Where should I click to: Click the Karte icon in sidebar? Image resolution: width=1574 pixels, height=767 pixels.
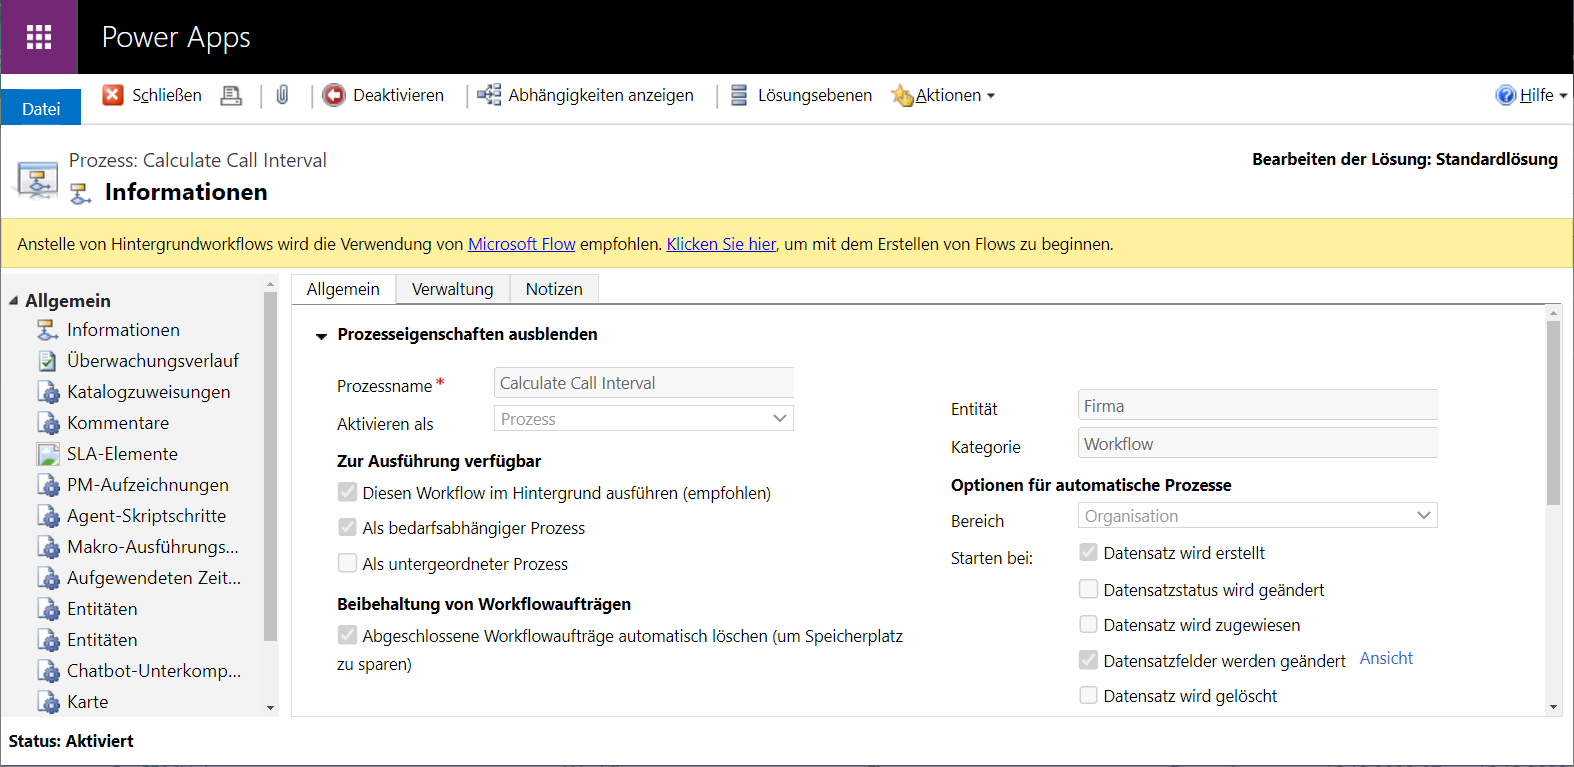[x=48, y=702]
